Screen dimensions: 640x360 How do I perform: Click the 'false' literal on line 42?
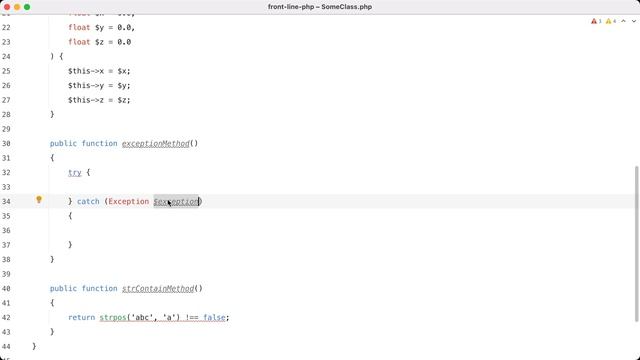tap(214, 318)
